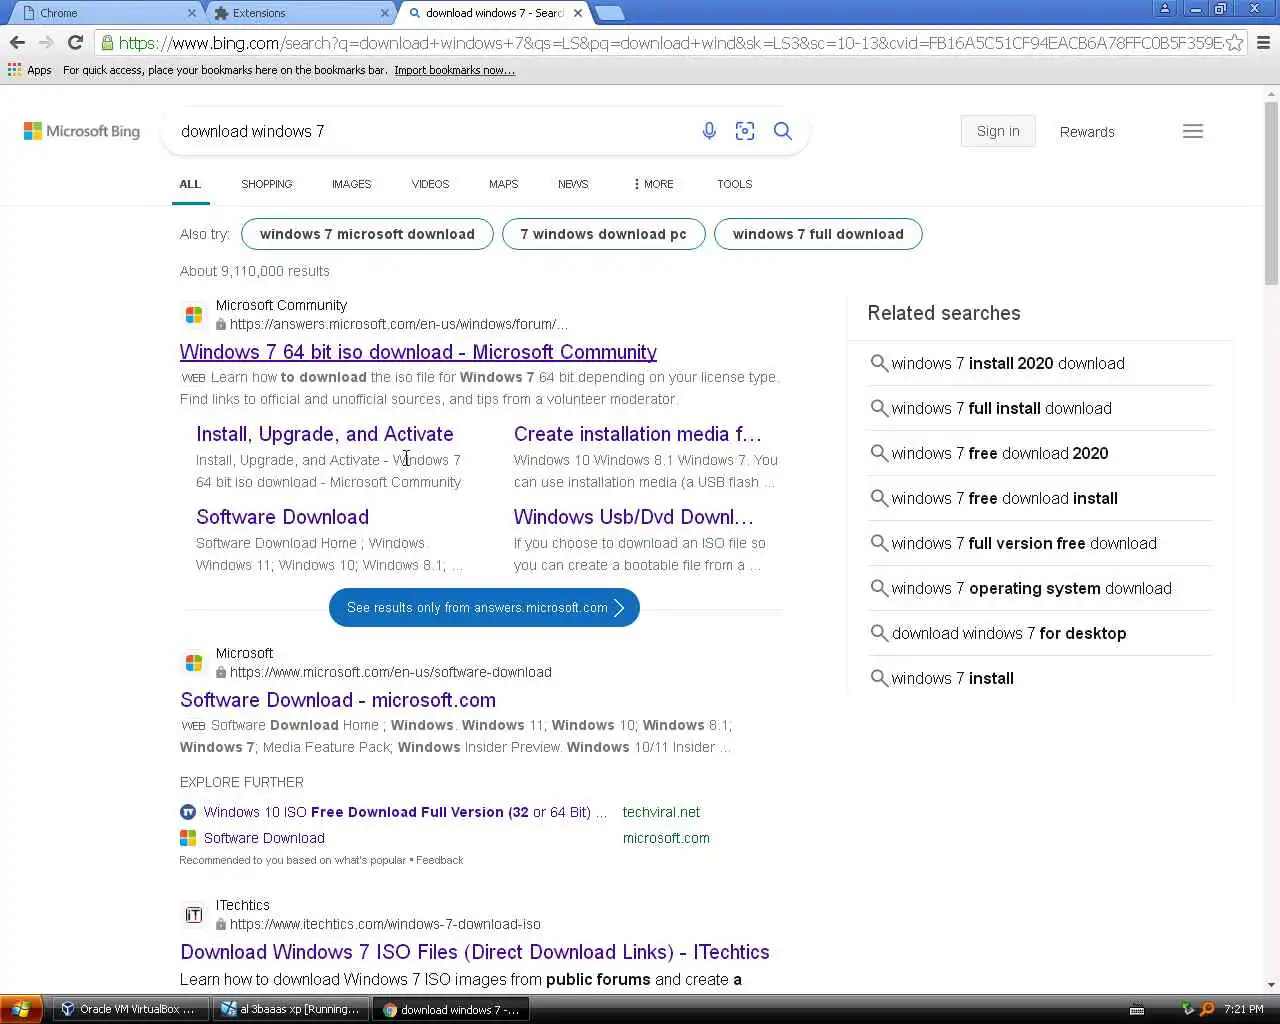
Task: Open the visual search camera icon
Action: [x=745, y=131]
